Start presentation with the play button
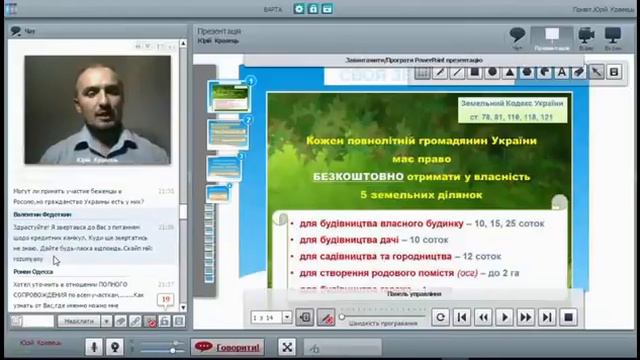This screenshot has width=640, height=360. point(504,317)
